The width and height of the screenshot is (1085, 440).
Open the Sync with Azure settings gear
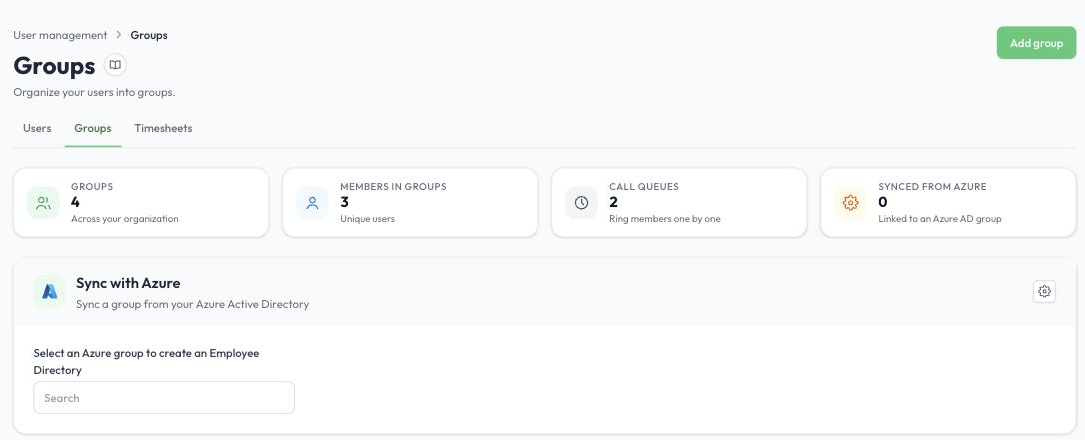[1044, 291]
